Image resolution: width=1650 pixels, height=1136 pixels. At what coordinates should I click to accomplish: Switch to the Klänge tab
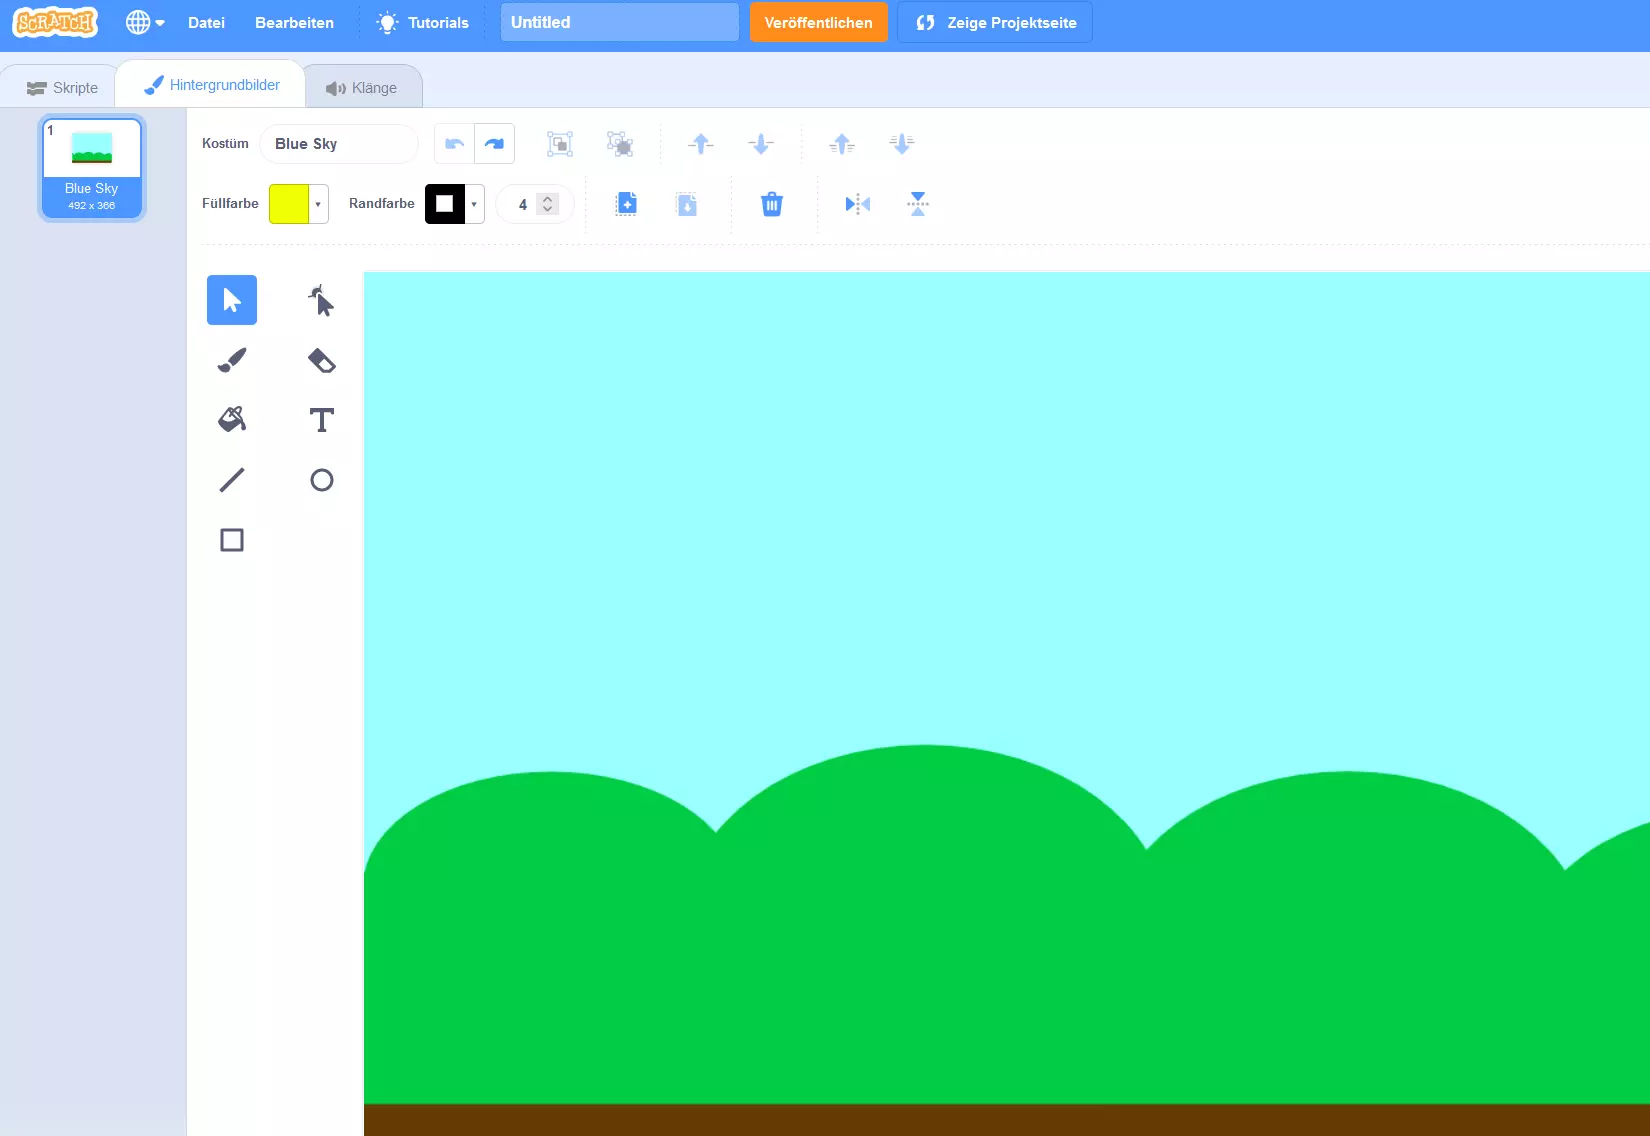point(363,86)
